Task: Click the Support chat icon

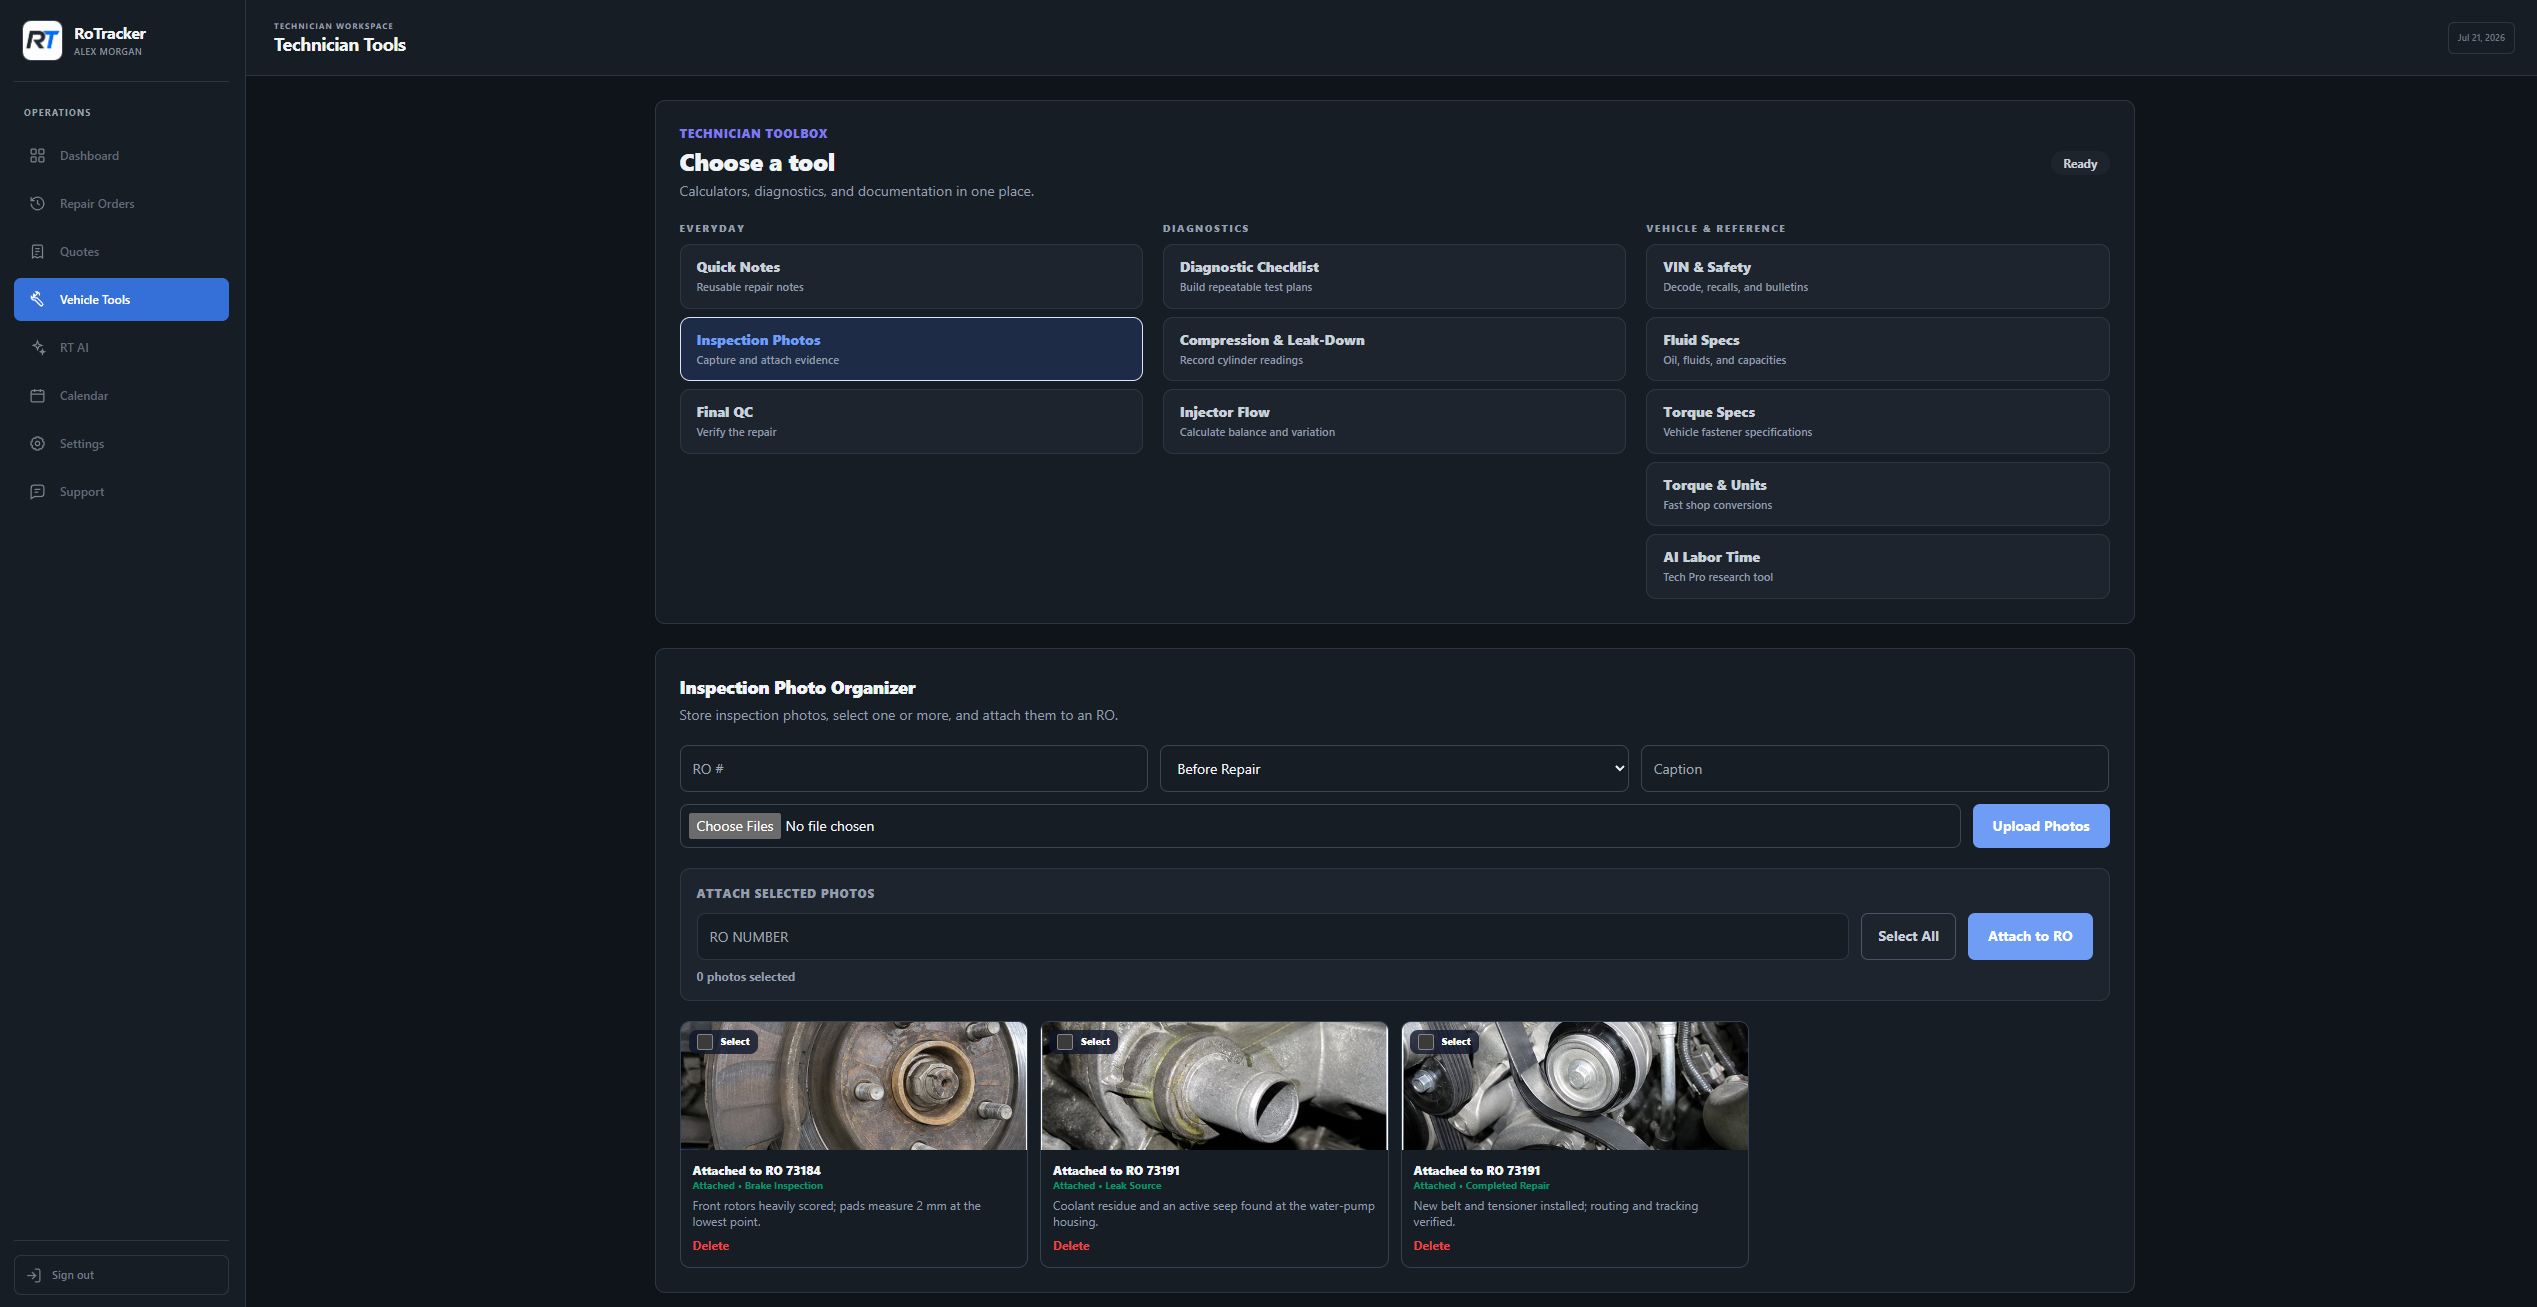Action: pos(37,492)
